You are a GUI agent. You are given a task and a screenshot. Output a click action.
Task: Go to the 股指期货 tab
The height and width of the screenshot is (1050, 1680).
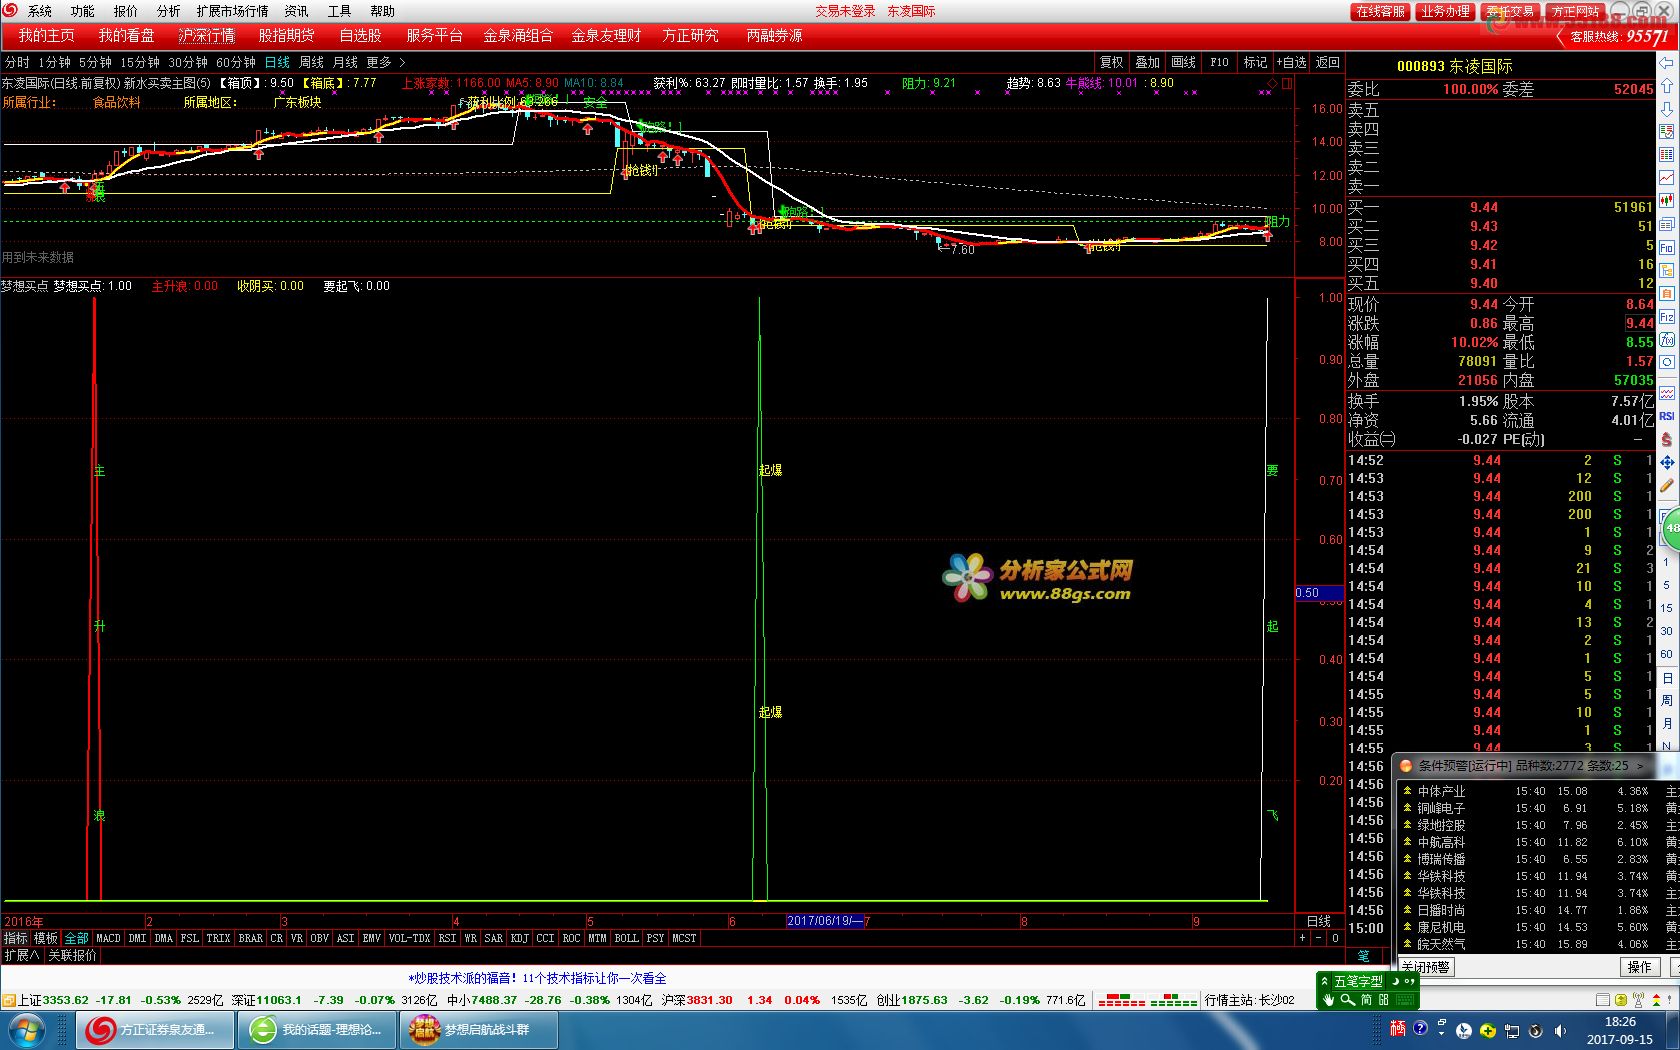286,36
